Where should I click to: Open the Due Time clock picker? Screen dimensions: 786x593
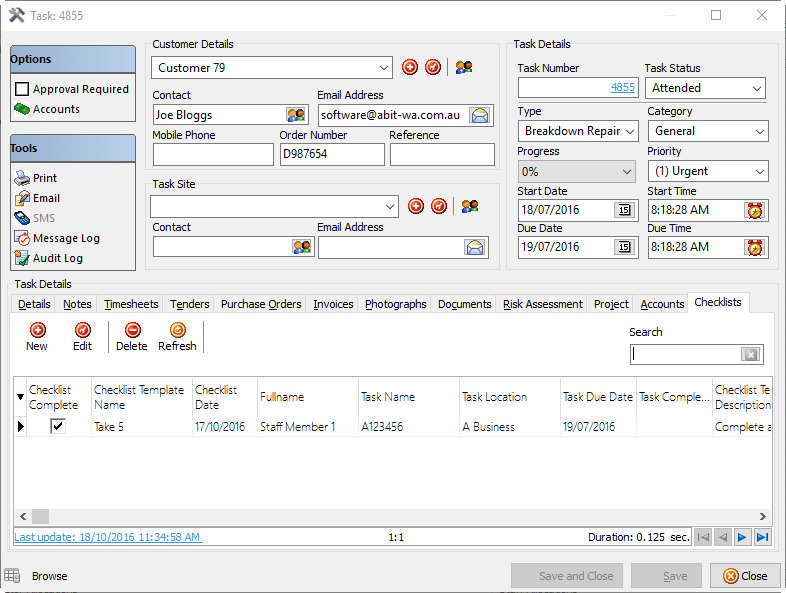[754, 247]
